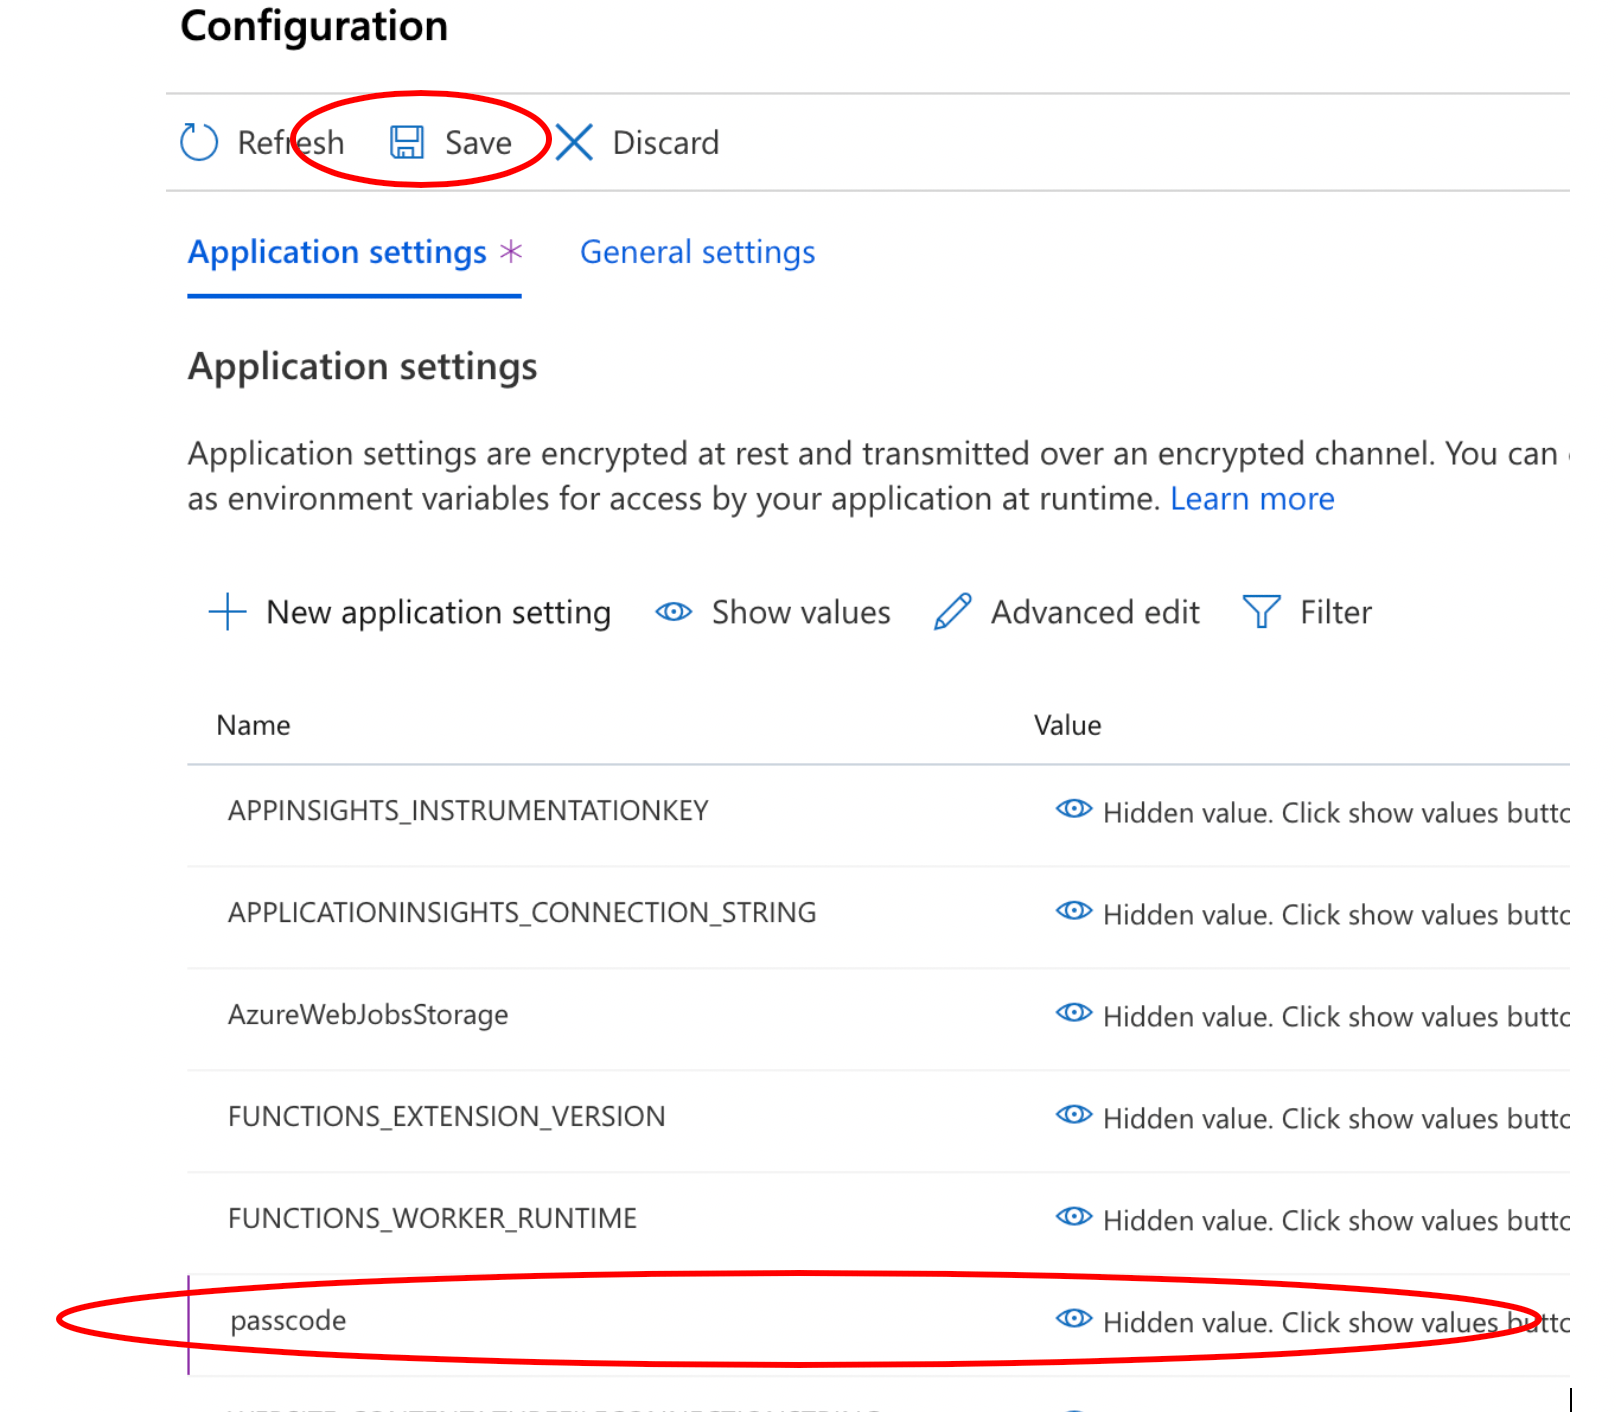Viewport: 1616px width, 1412px height.
Task: Open the Learn more link
Action: [x=1251, y=498]
